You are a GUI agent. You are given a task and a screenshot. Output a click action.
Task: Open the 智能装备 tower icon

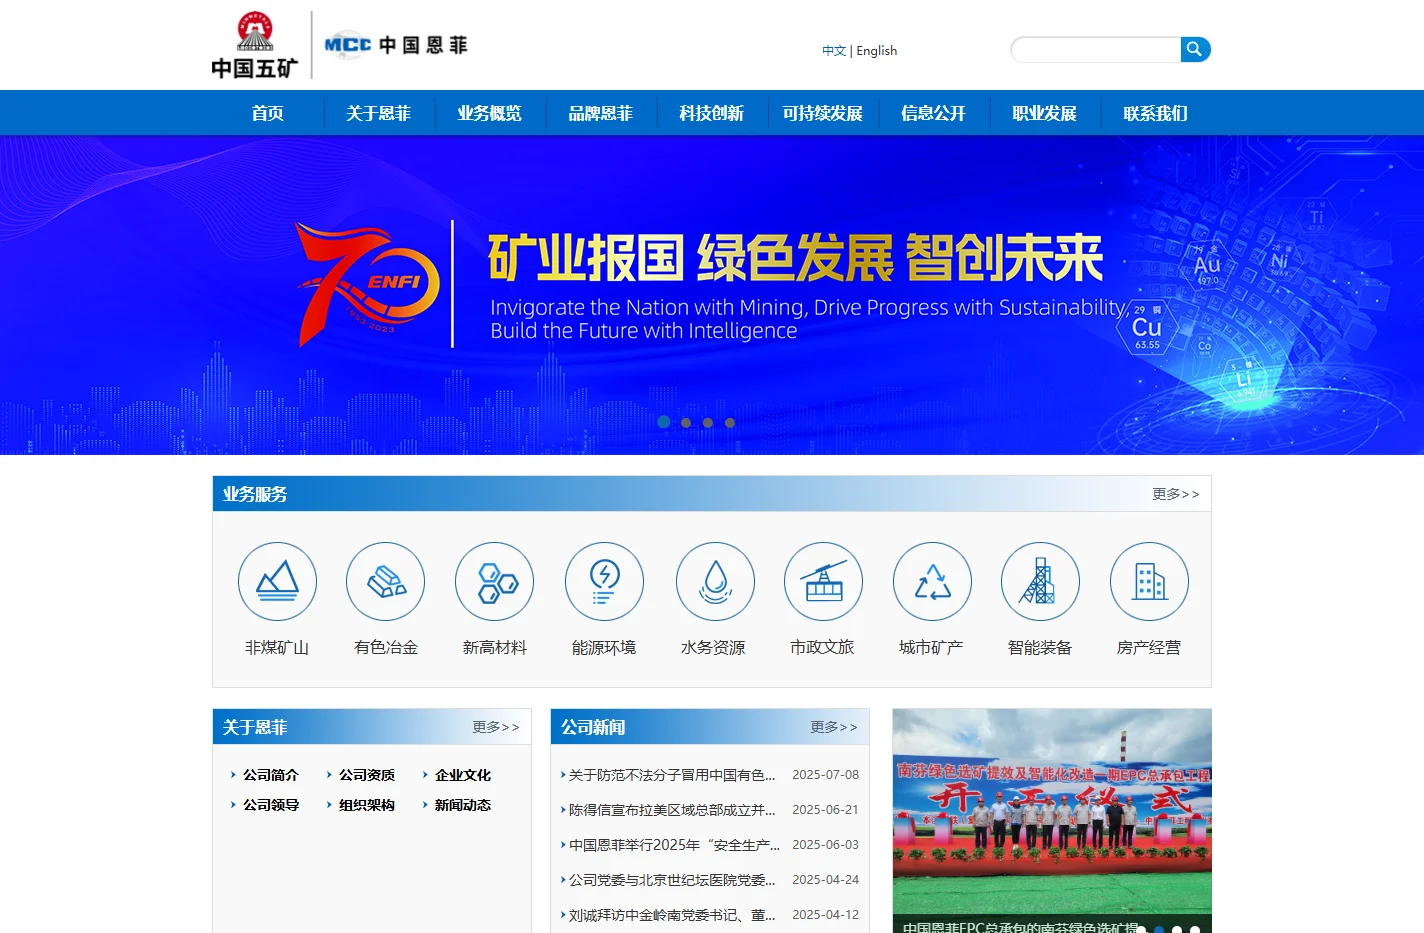pos(1040,581)
